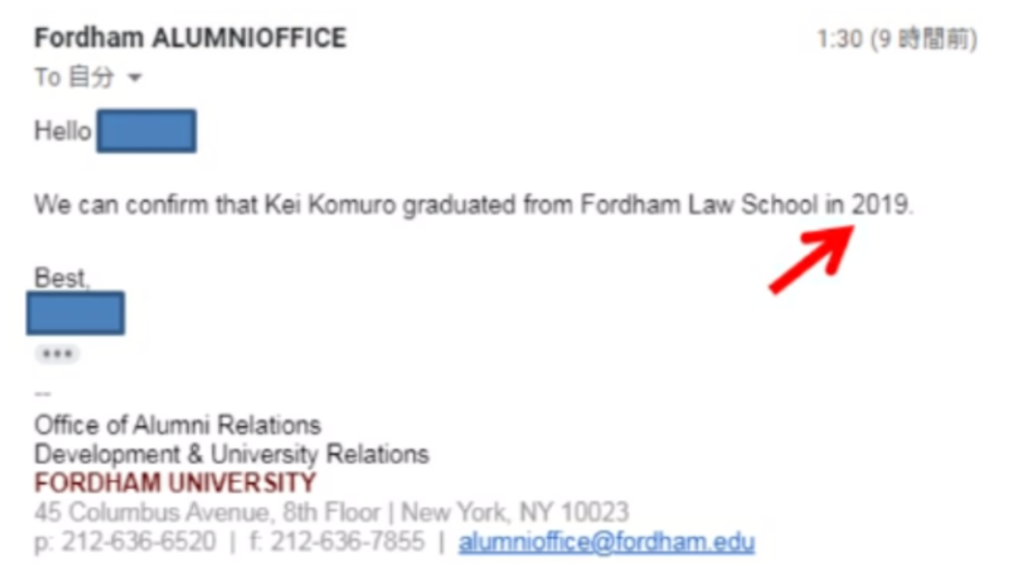This screenshot has width=1024, height=566.
Task: Click Development & University Relations line
Action: 231,454
